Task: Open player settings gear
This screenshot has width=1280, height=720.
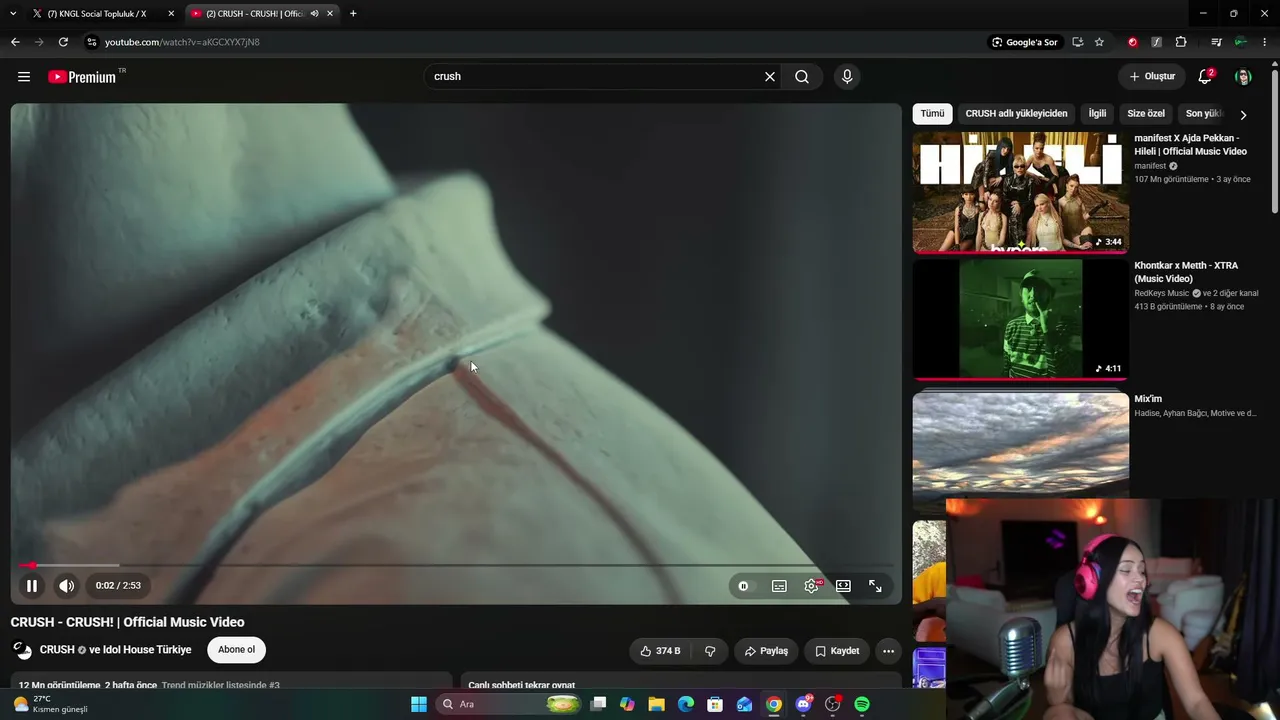Action: [811, 586]
